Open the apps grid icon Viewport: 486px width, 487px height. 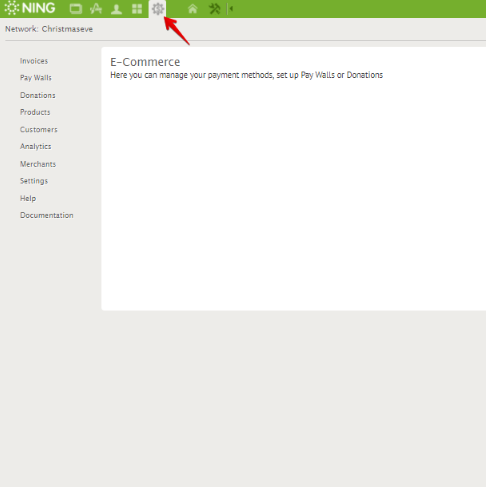coord(137,9)
